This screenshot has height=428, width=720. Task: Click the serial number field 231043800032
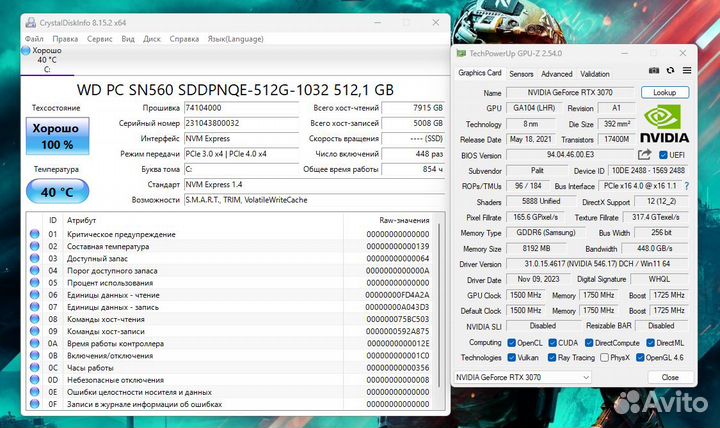[242, 123]
